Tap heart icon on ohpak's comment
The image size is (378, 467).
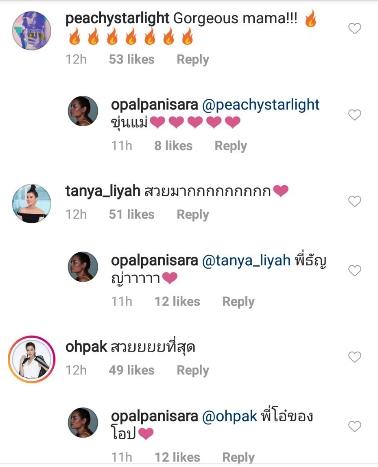(354, 357)
